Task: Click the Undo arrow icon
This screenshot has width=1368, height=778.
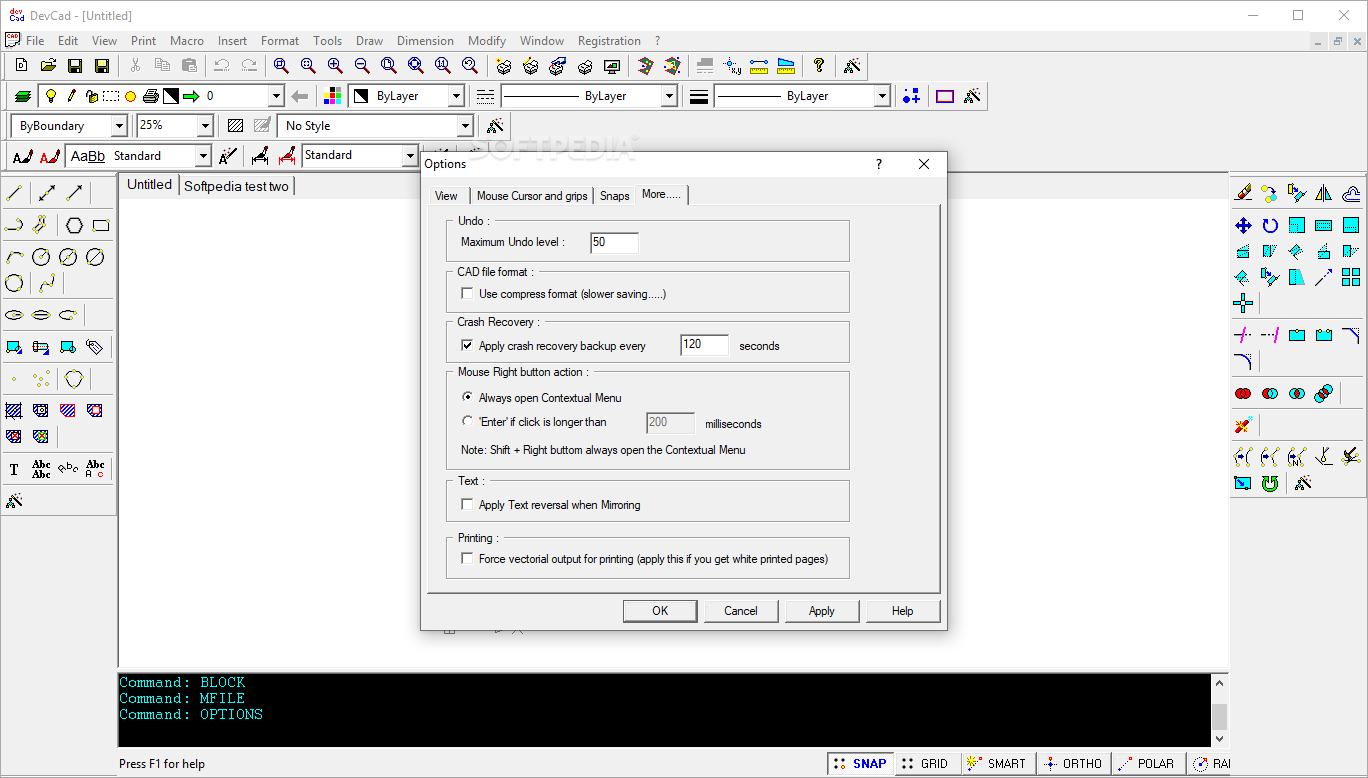Action: coord(222,66)
